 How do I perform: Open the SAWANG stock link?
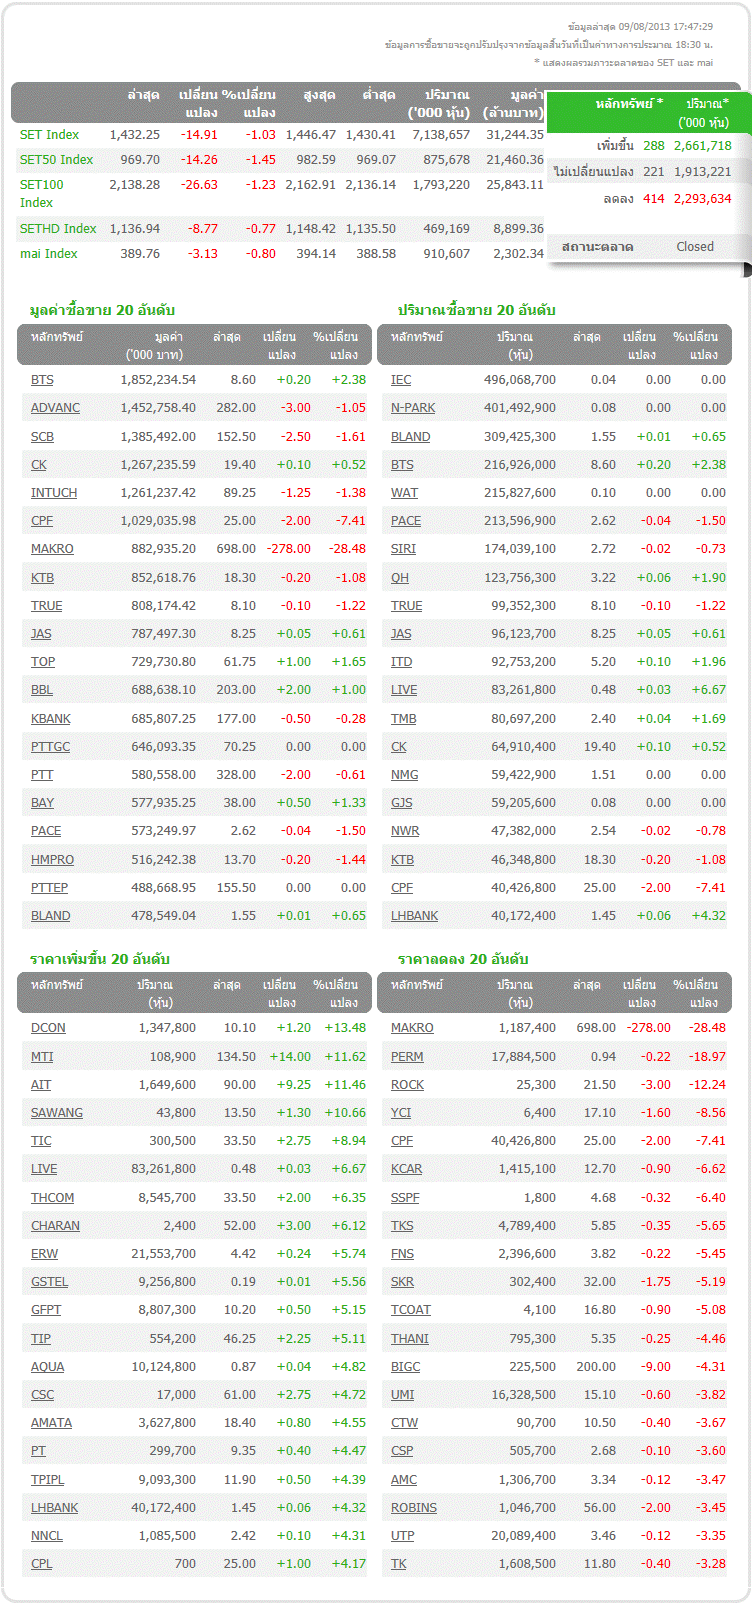click(x=57, y=1113)
